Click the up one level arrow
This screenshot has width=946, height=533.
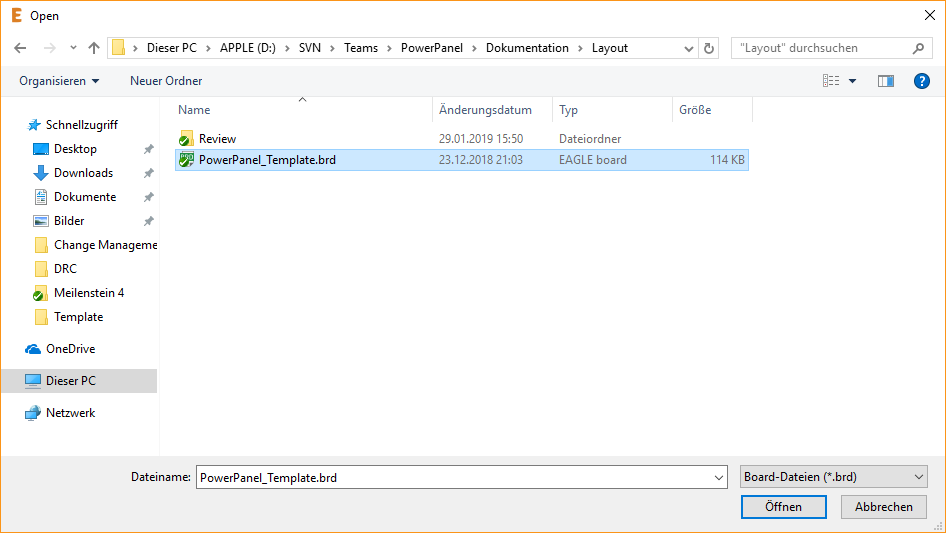coord(94,48)
